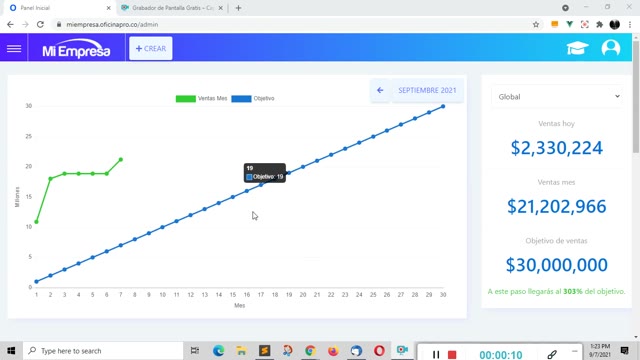This screenshot has height=360, width=640.
Task: Click the Ventas hoy amount $2,330,224
Action: (x=556, y=148)
